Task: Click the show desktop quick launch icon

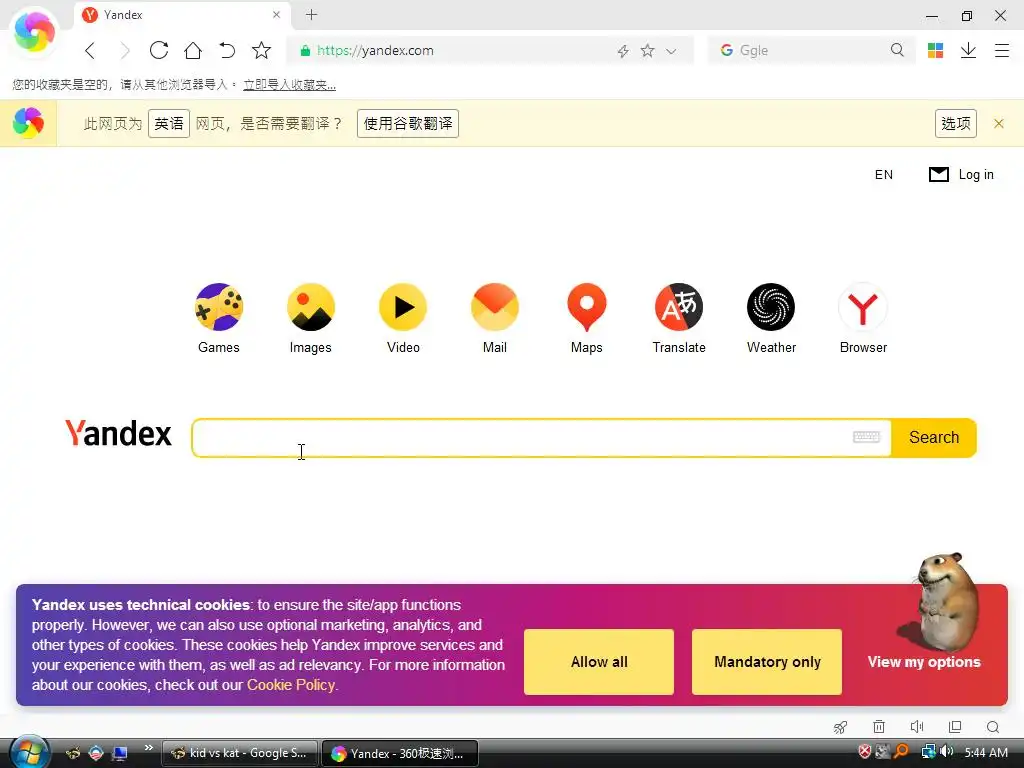Action: tap(120, 753)
